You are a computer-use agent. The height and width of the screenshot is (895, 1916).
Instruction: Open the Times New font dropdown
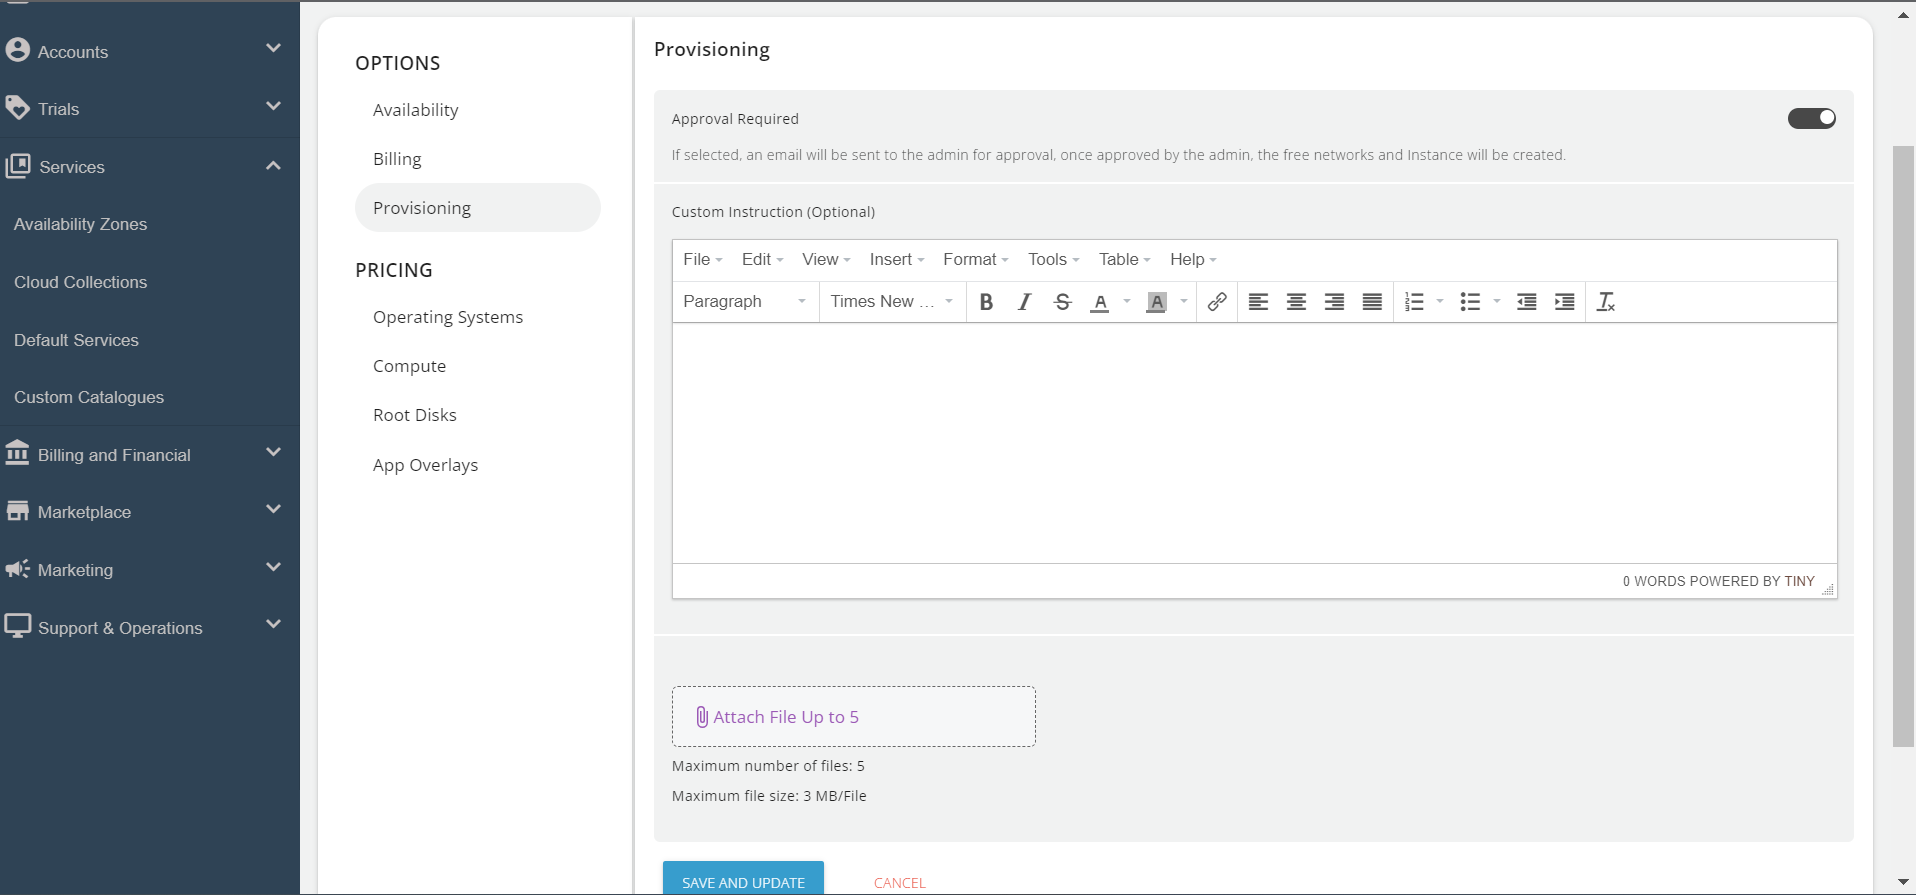click(x=891, y=302)
